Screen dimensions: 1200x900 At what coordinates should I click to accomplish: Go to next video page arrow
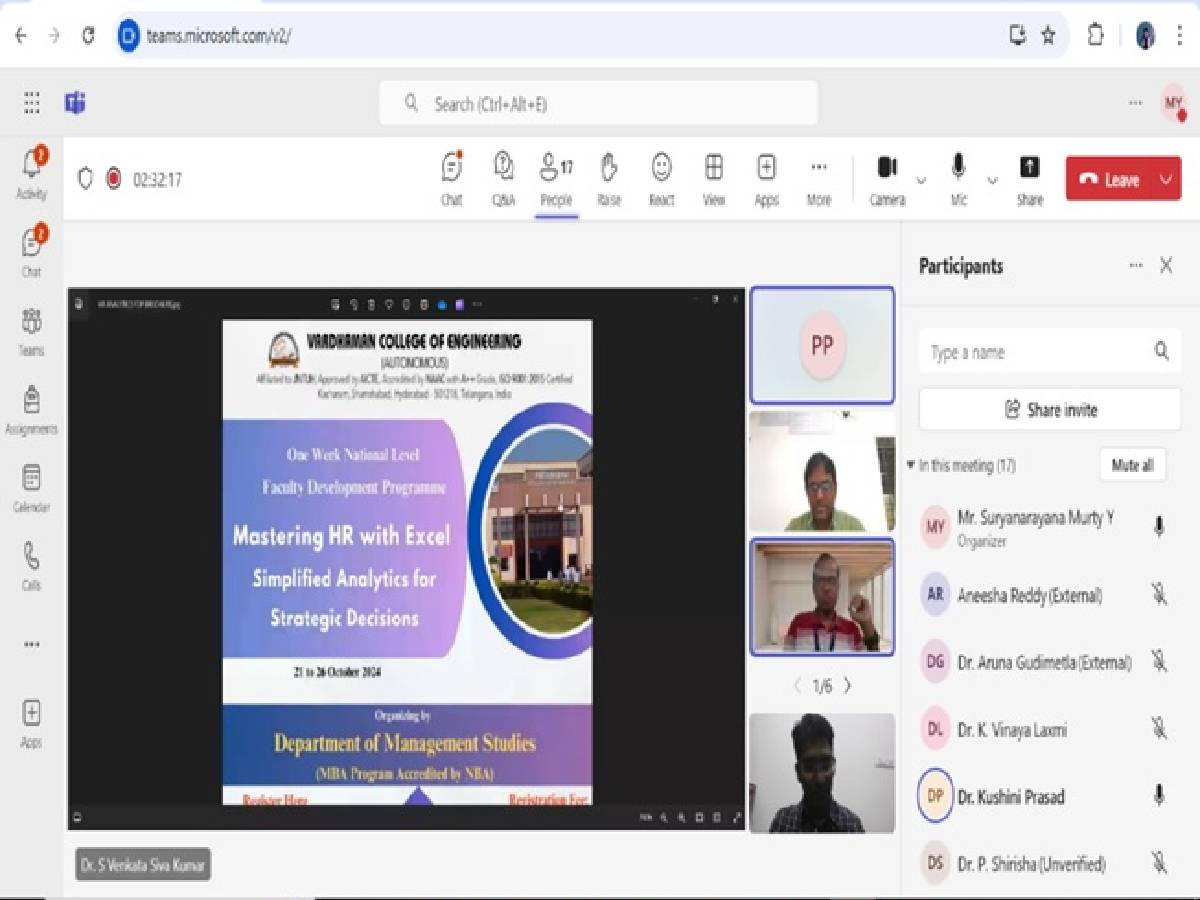847,686
